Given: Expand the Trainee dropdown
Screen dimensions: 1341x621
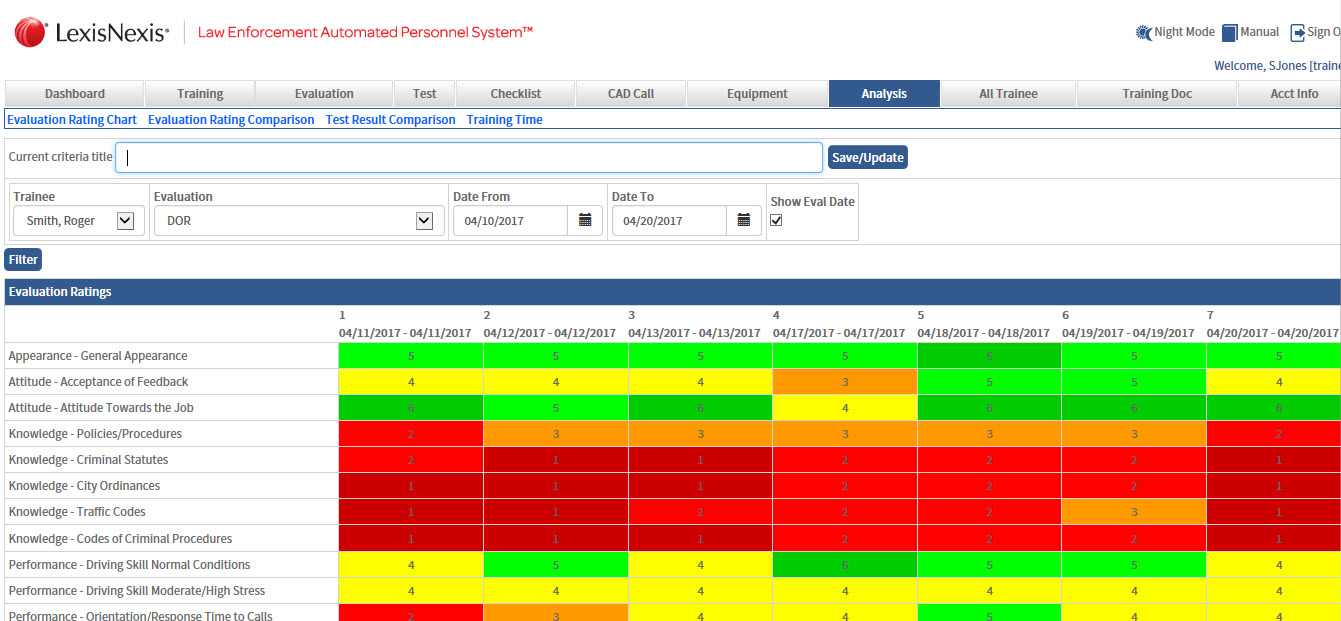Looking at the screenshot, I should (125, 221).
